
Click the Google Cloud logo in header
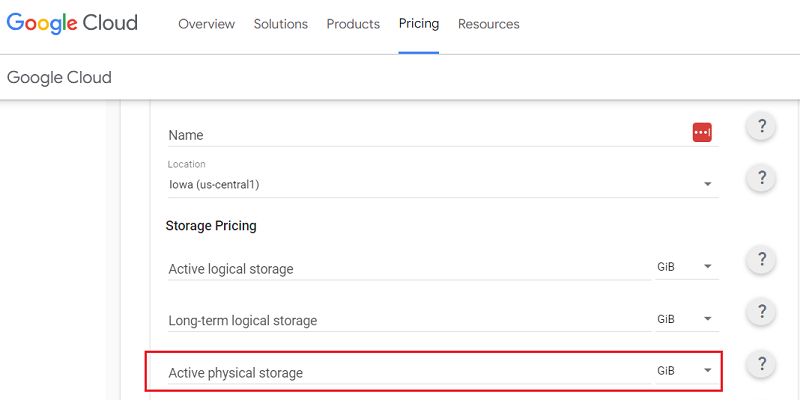coord(72,24)
